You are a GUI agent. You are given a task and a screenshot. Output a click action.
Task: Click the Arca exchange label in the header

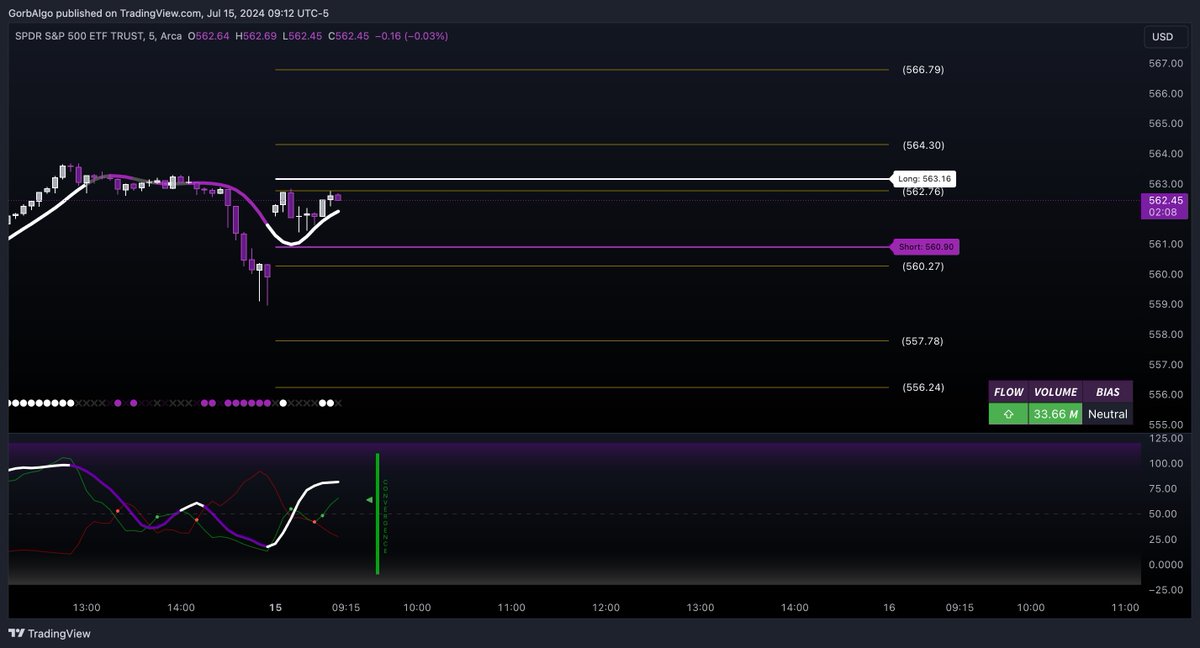(169, 36)
